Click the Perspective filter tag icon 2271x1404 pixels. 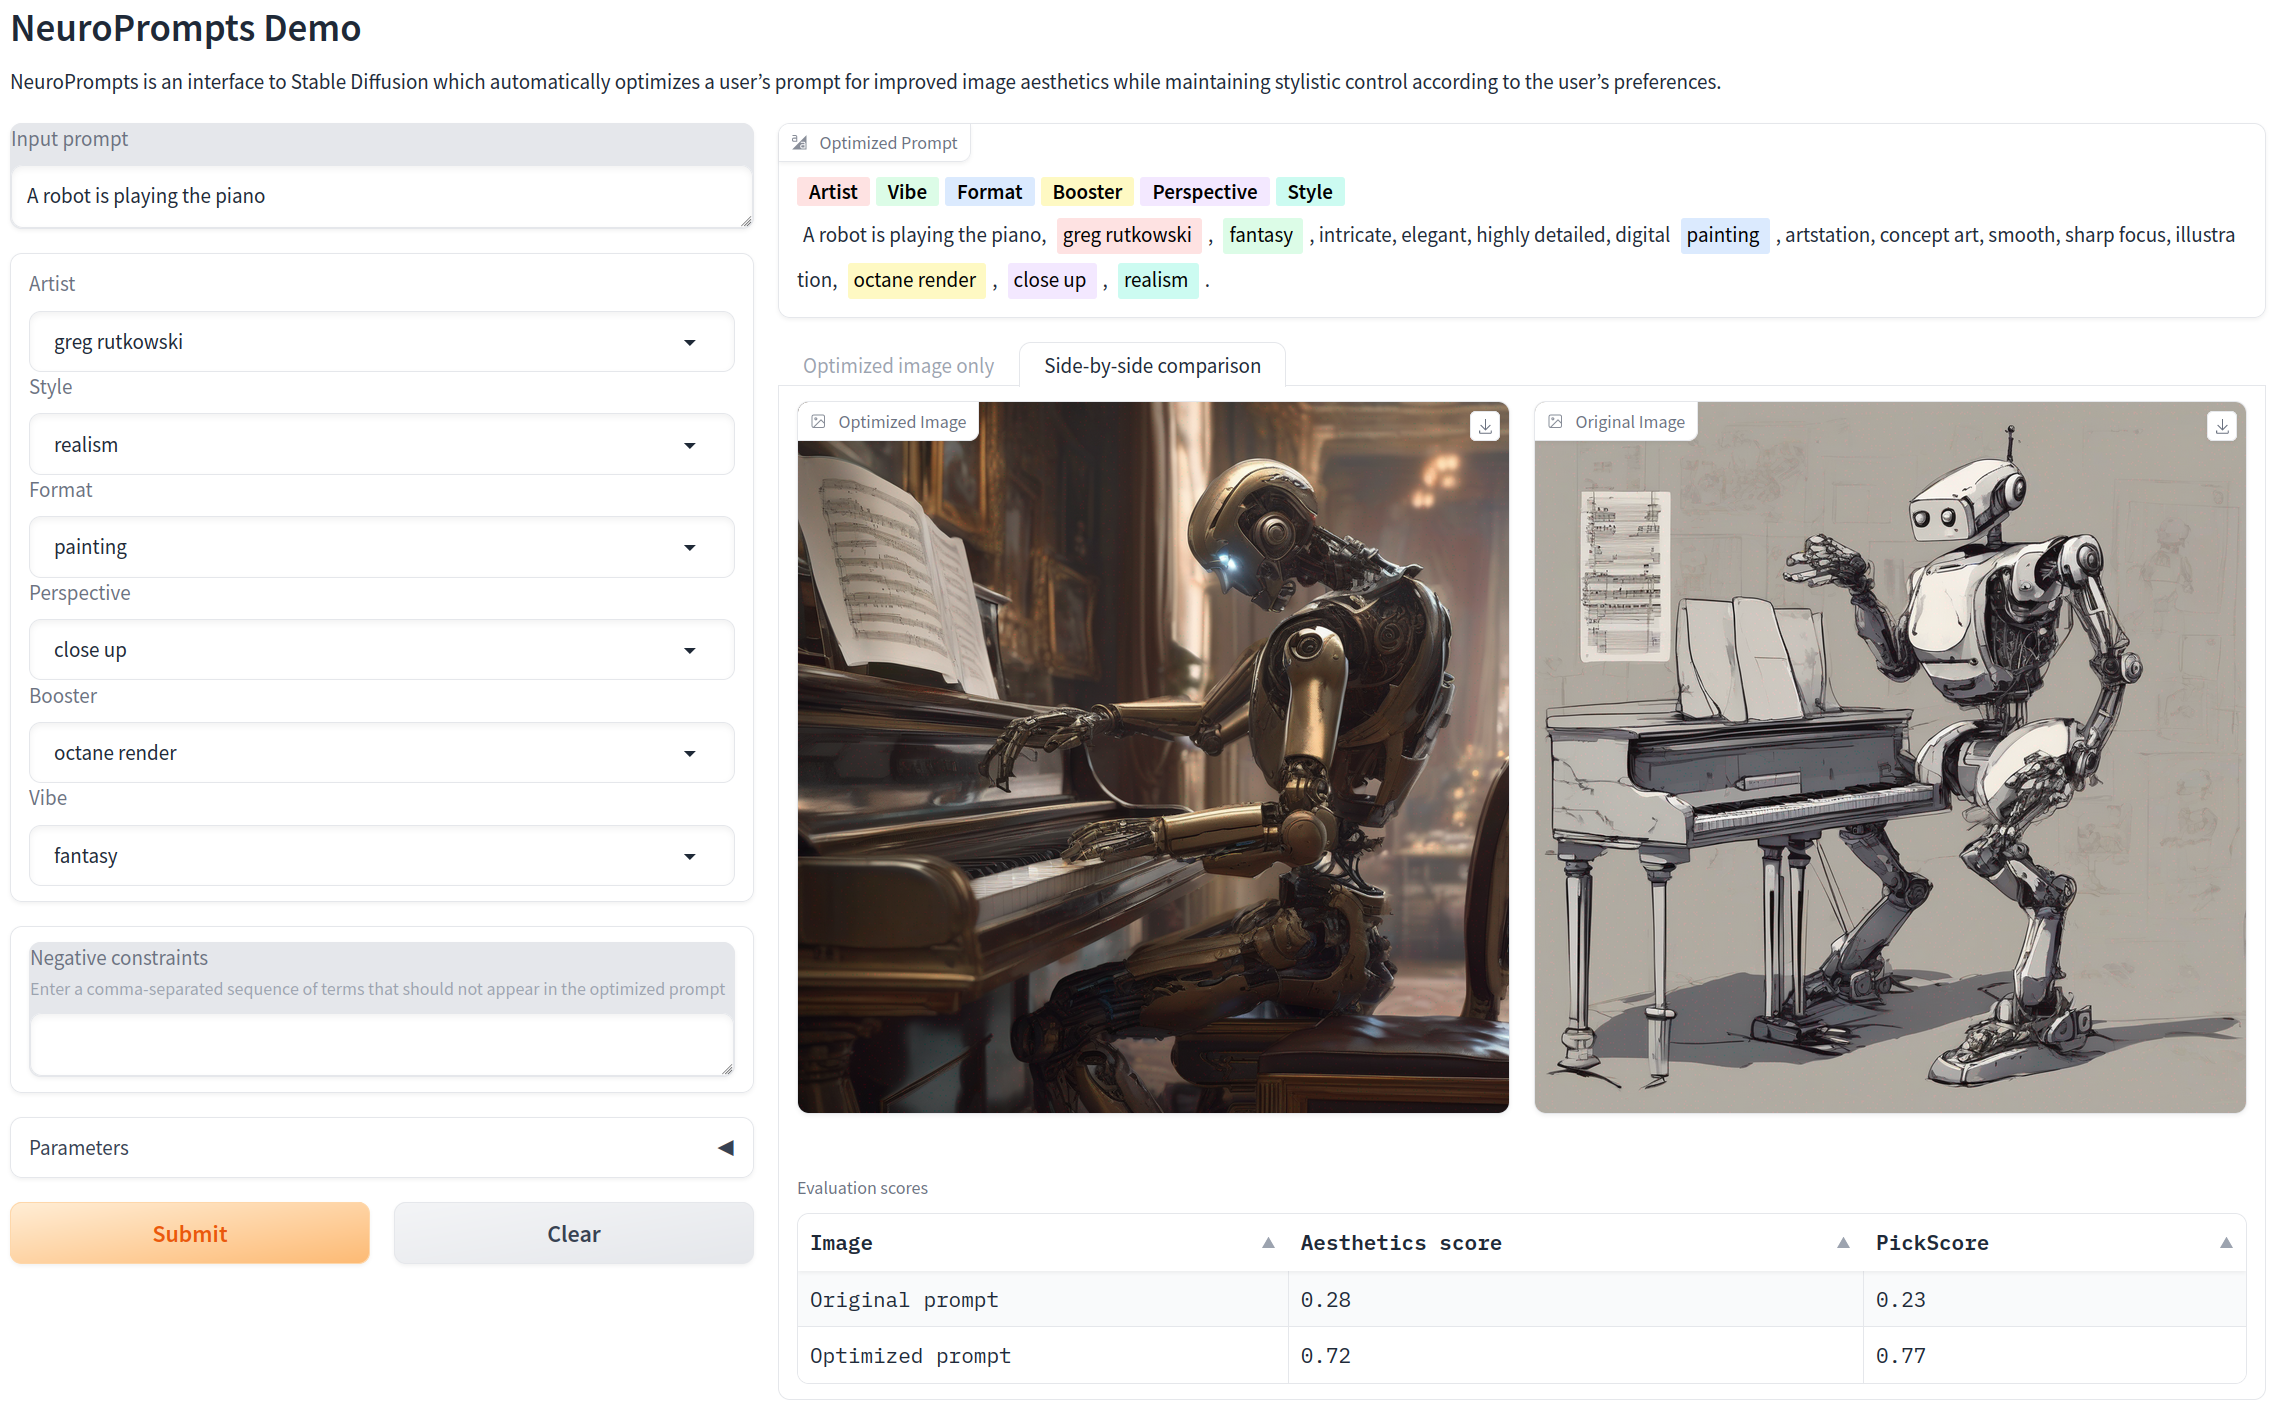pos(1202,191)
